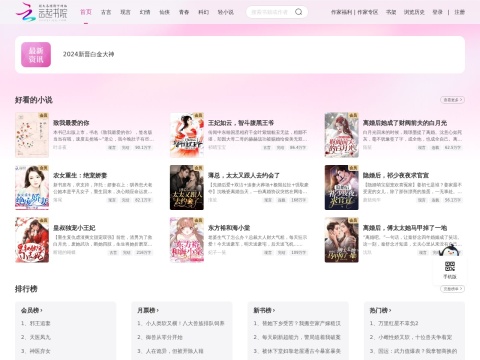This screenshot has height=360, width=480.
Task: Open cover of 东方裕和海小棠
Action: tap(187, 240)
